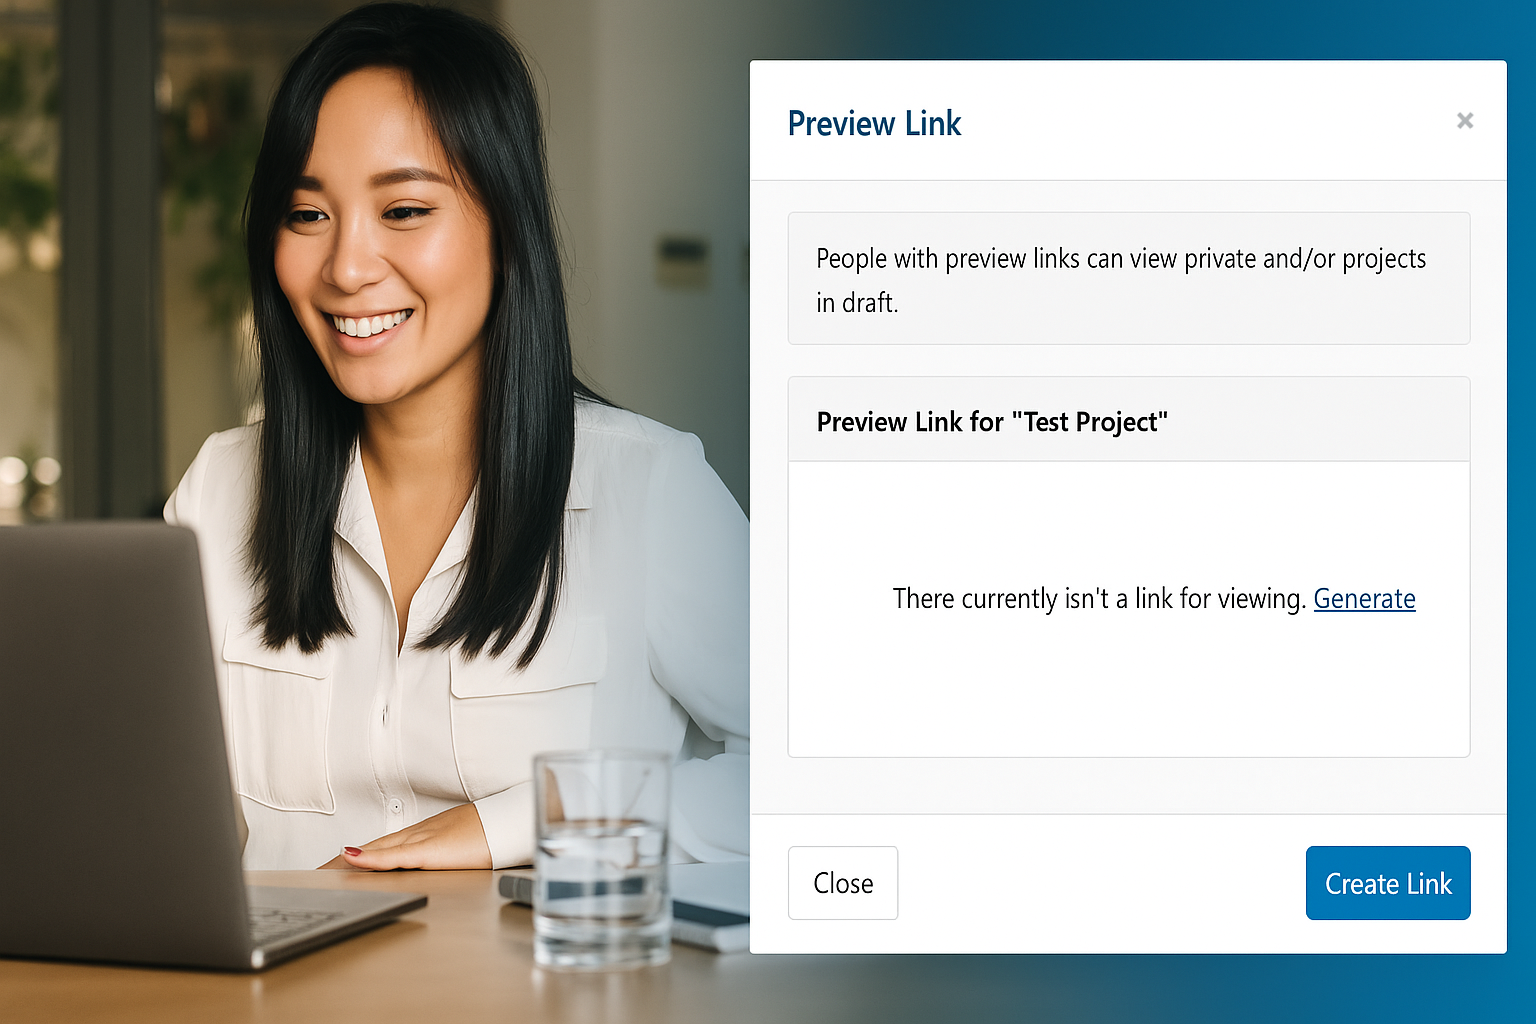Image resolution: width=1536 pixels, height=1024 pixels.
Task: Click the 'There currently isn't a link' message
Action: 1099,598
